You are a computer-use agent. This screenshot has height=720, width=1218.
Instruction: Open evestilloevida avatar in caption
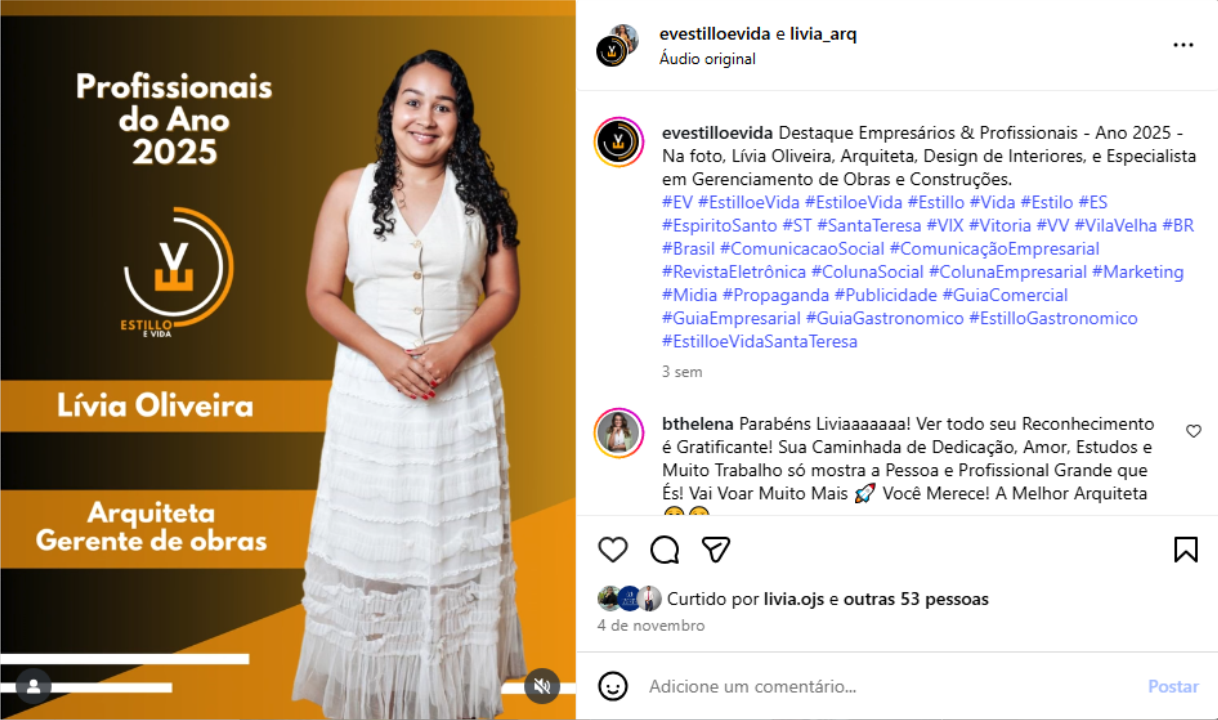(618, 142)
